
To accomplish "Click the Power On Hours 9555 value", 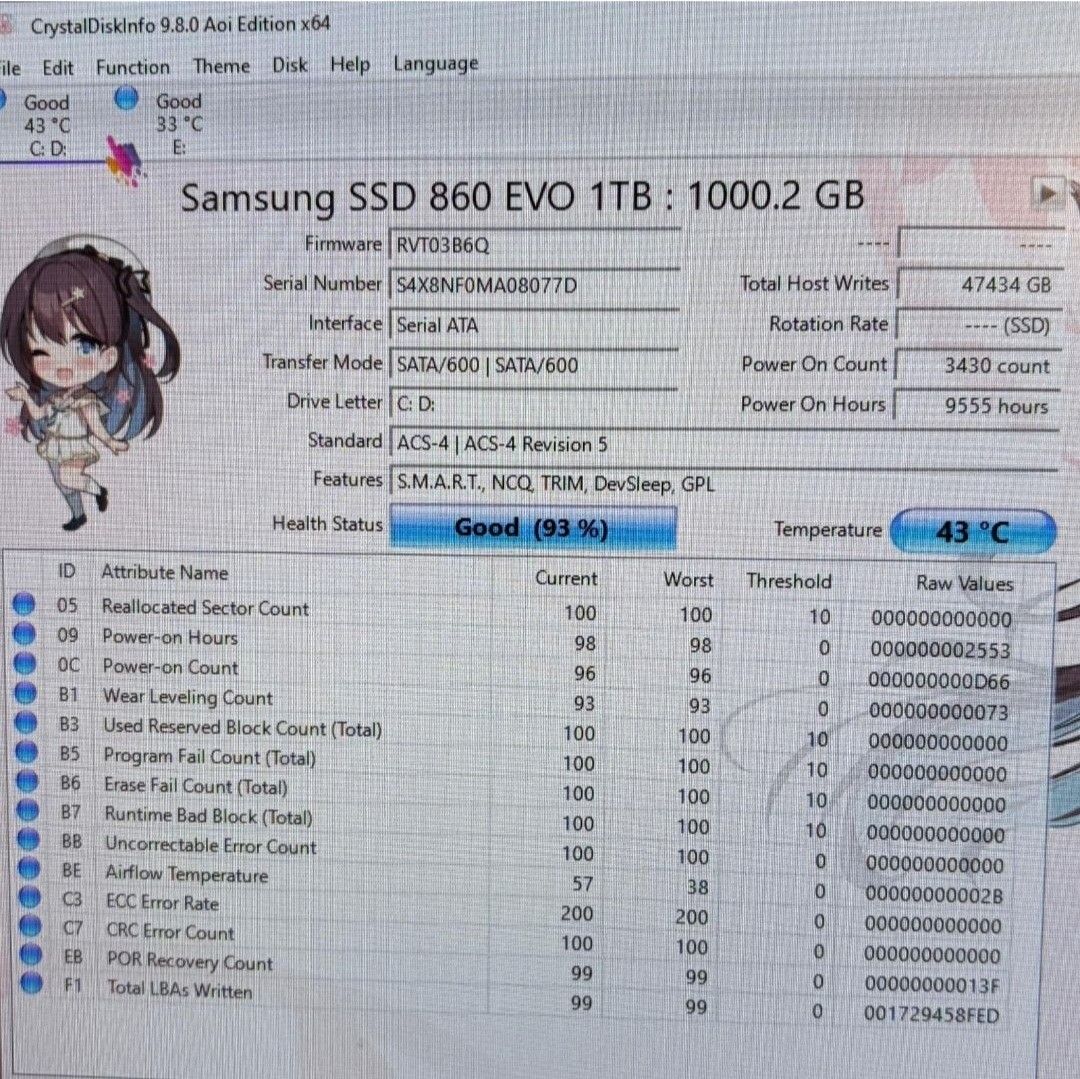I will click(977, 406).
